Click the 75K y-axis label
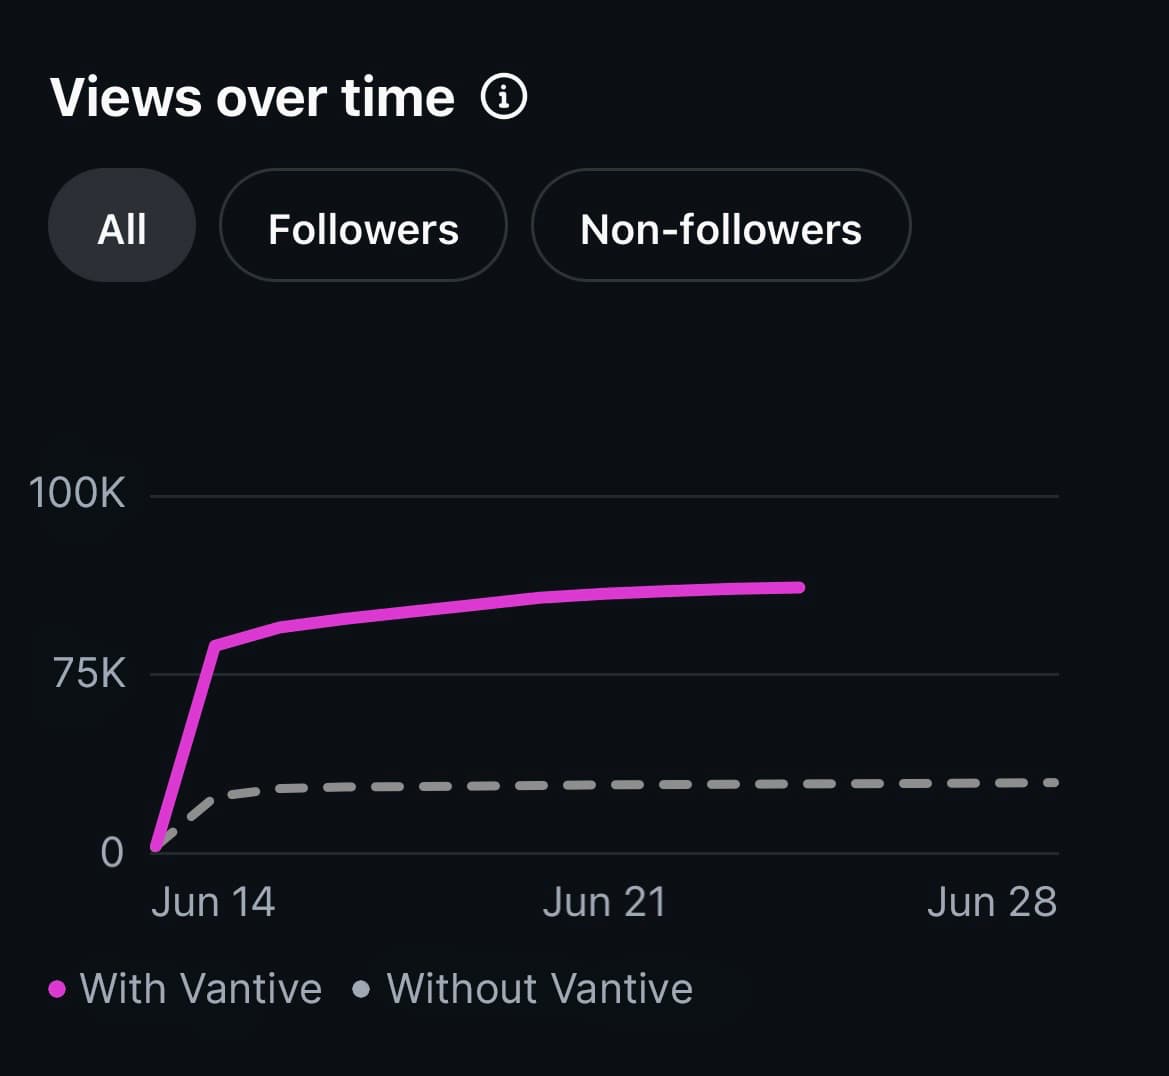This screenshot has height=1076, width=1169. point(89,673)
